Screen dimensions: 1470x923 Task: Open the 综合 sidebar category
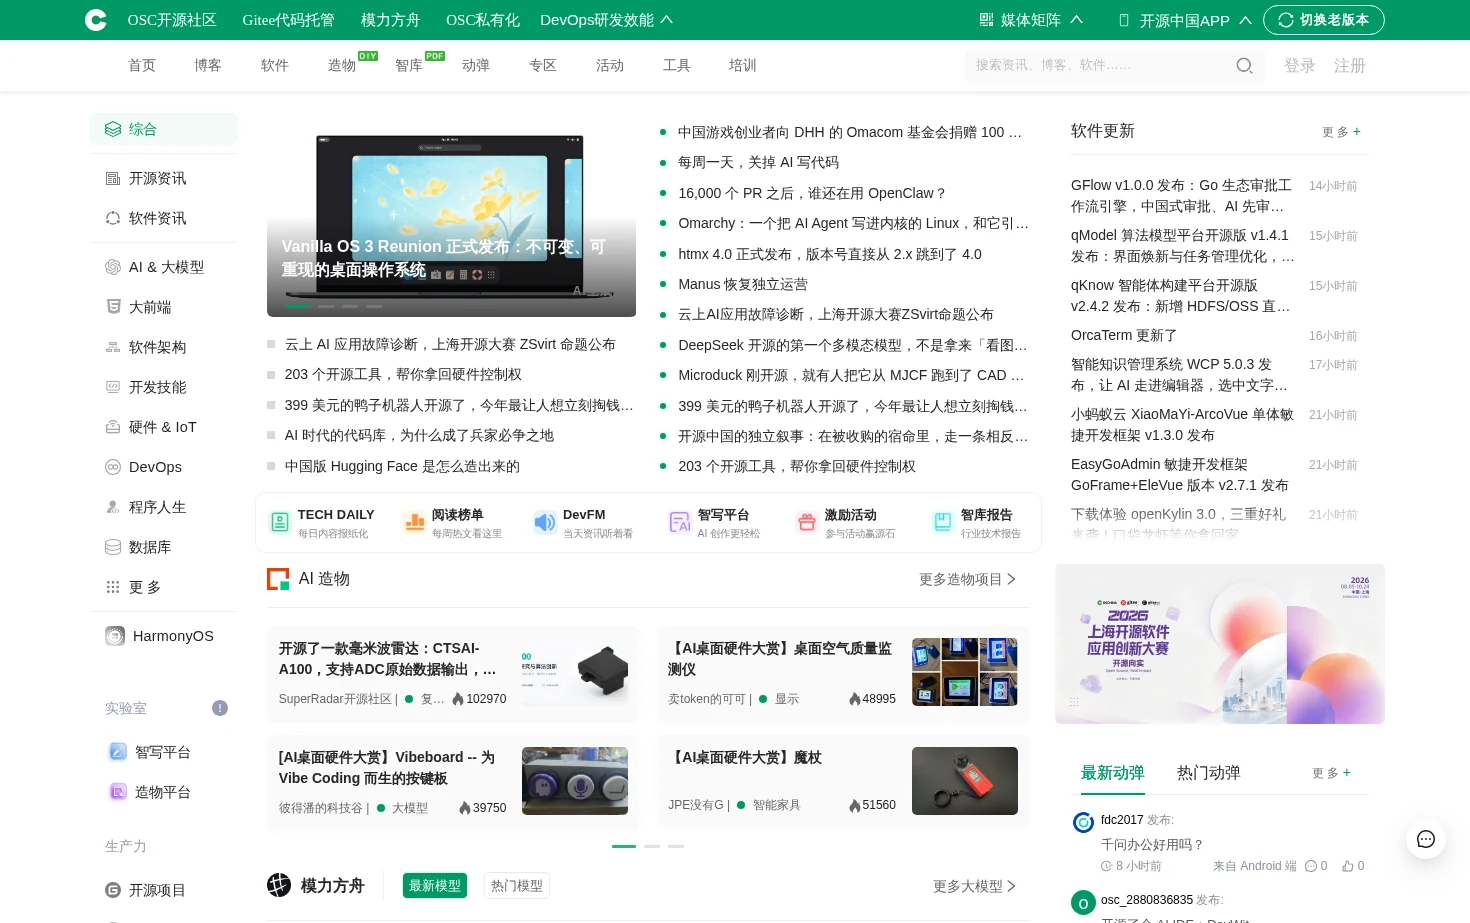pyautogui.click(x=163, y=129)
